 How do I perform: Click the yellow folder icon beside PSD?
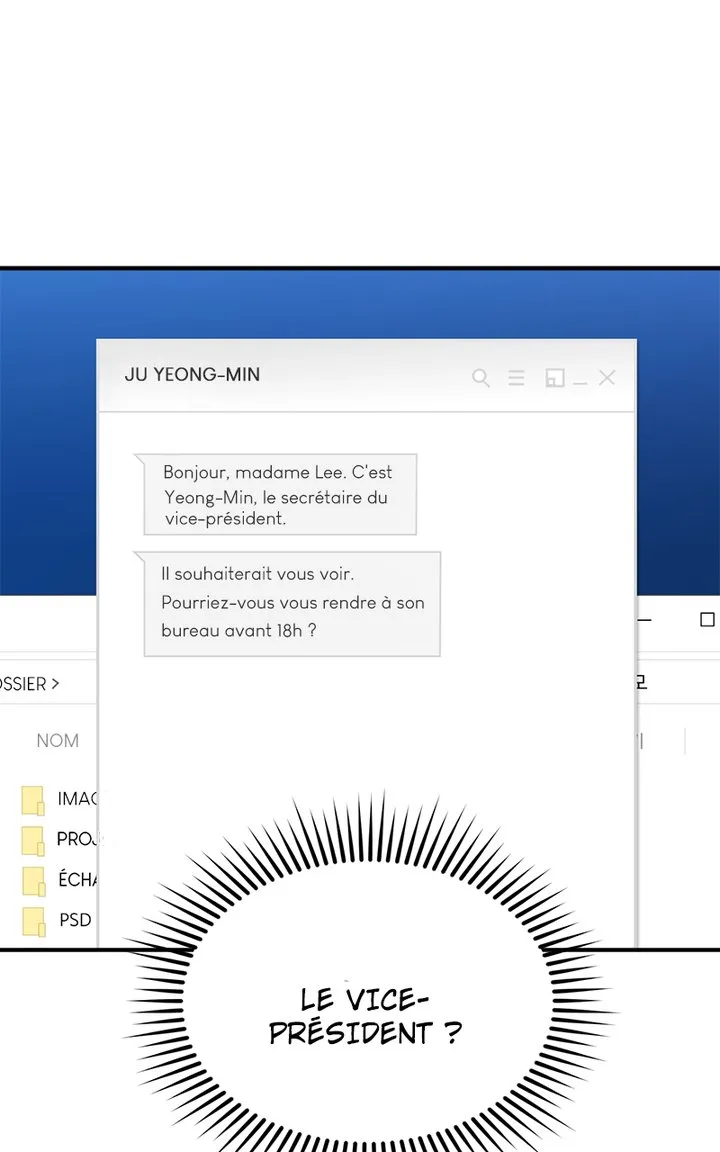33,920
